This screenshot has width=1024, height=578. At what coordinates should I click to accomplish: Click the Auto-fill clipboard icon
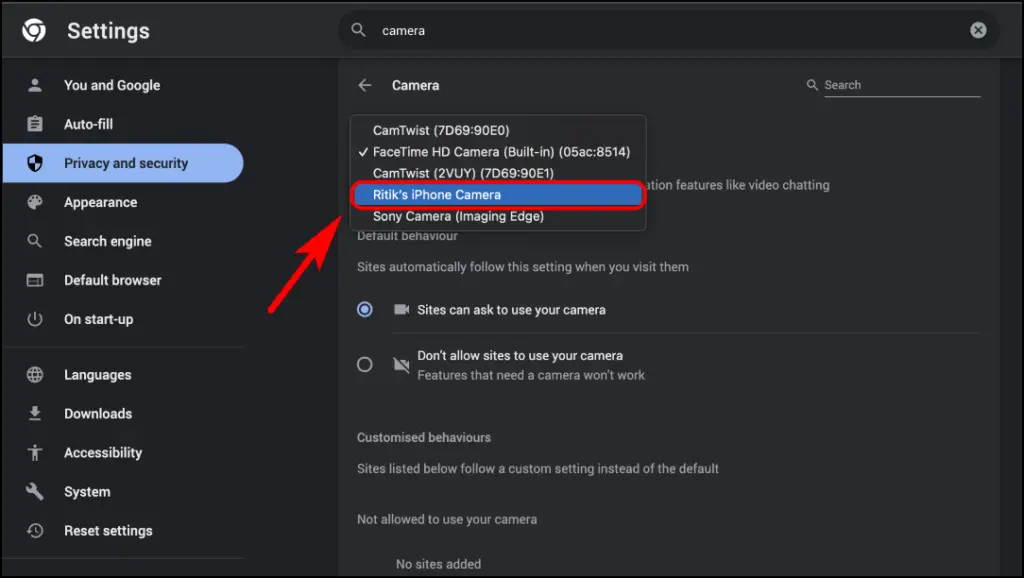click(35, 124)
